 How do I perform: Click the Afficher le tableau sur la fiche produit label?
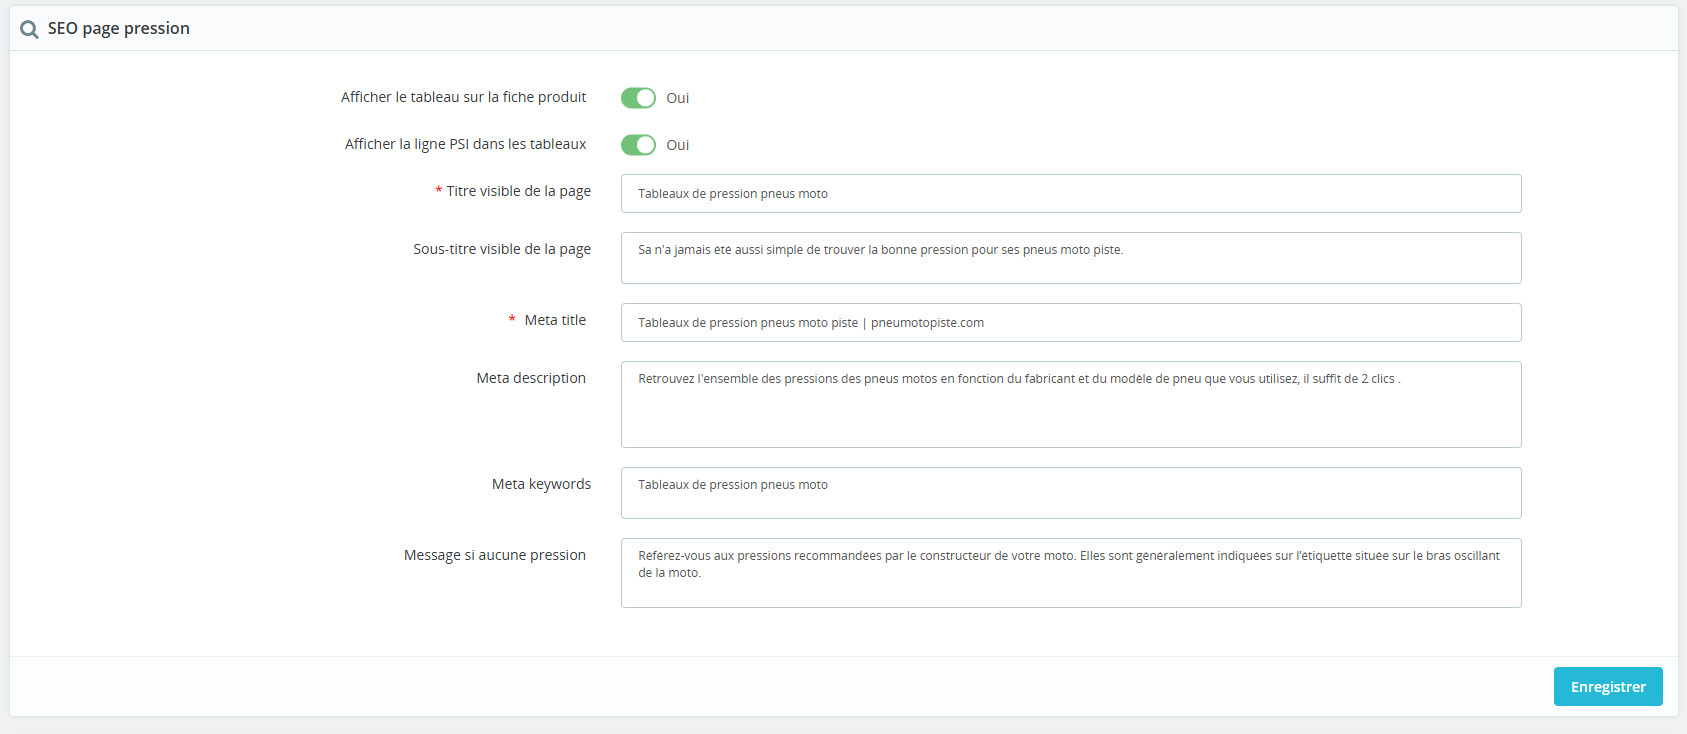pyautogui.click(x=463, y=97)
